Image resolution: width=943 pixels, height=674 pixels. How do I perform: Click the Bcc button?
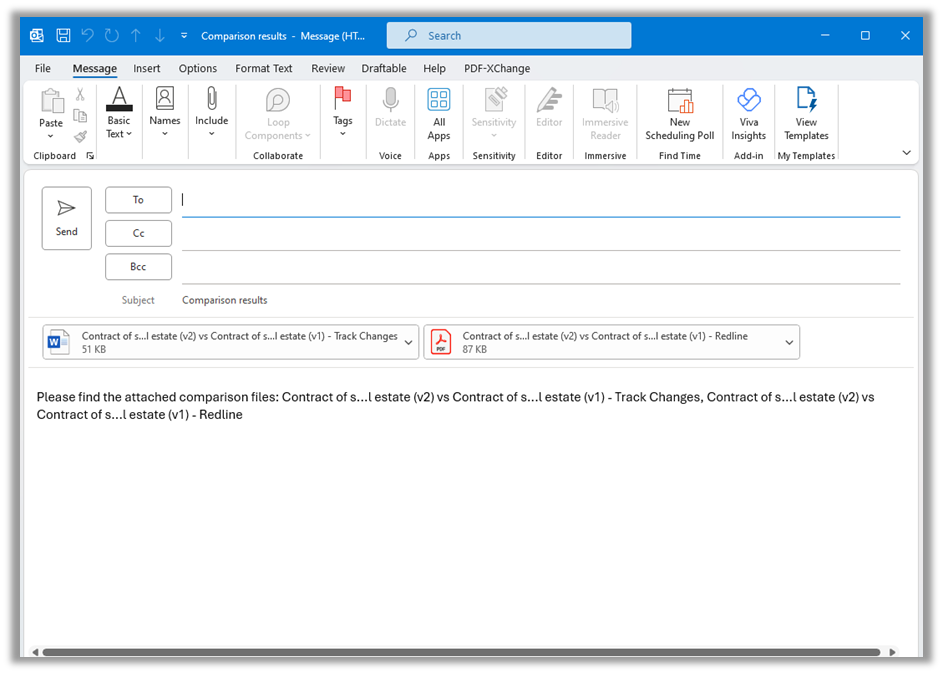[x=138, y=266]
